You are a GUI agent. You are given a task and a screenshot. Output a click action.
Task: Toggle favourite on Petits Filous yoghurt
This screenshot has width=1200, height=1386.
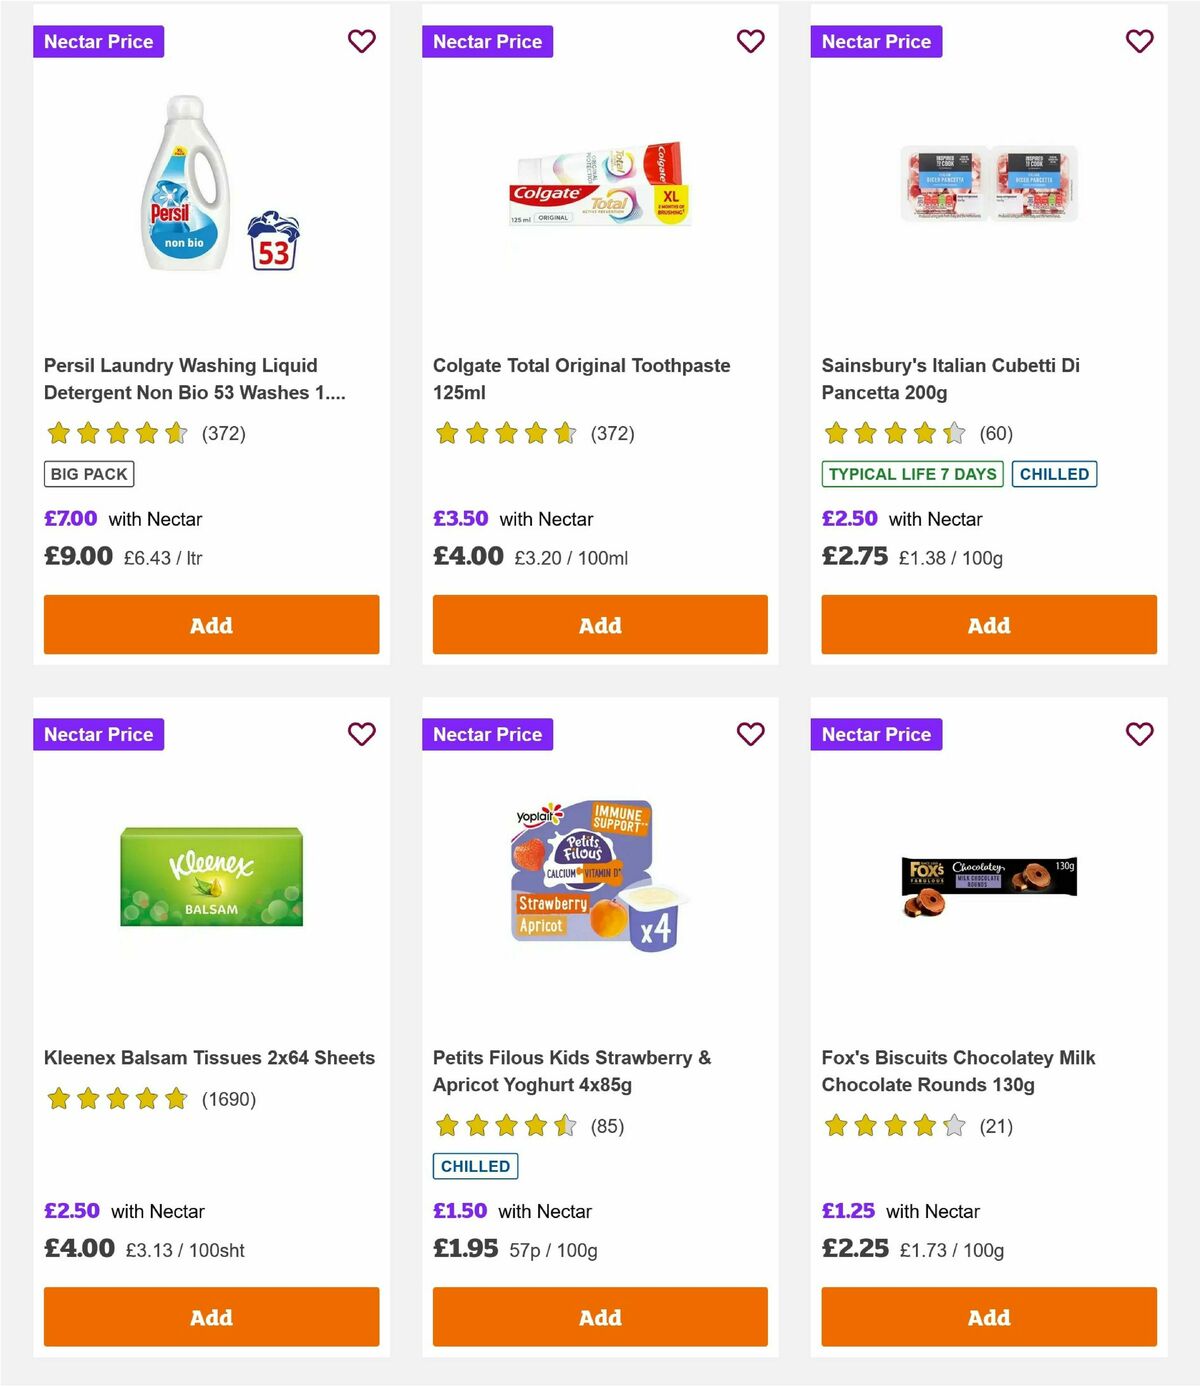(750, 734)
